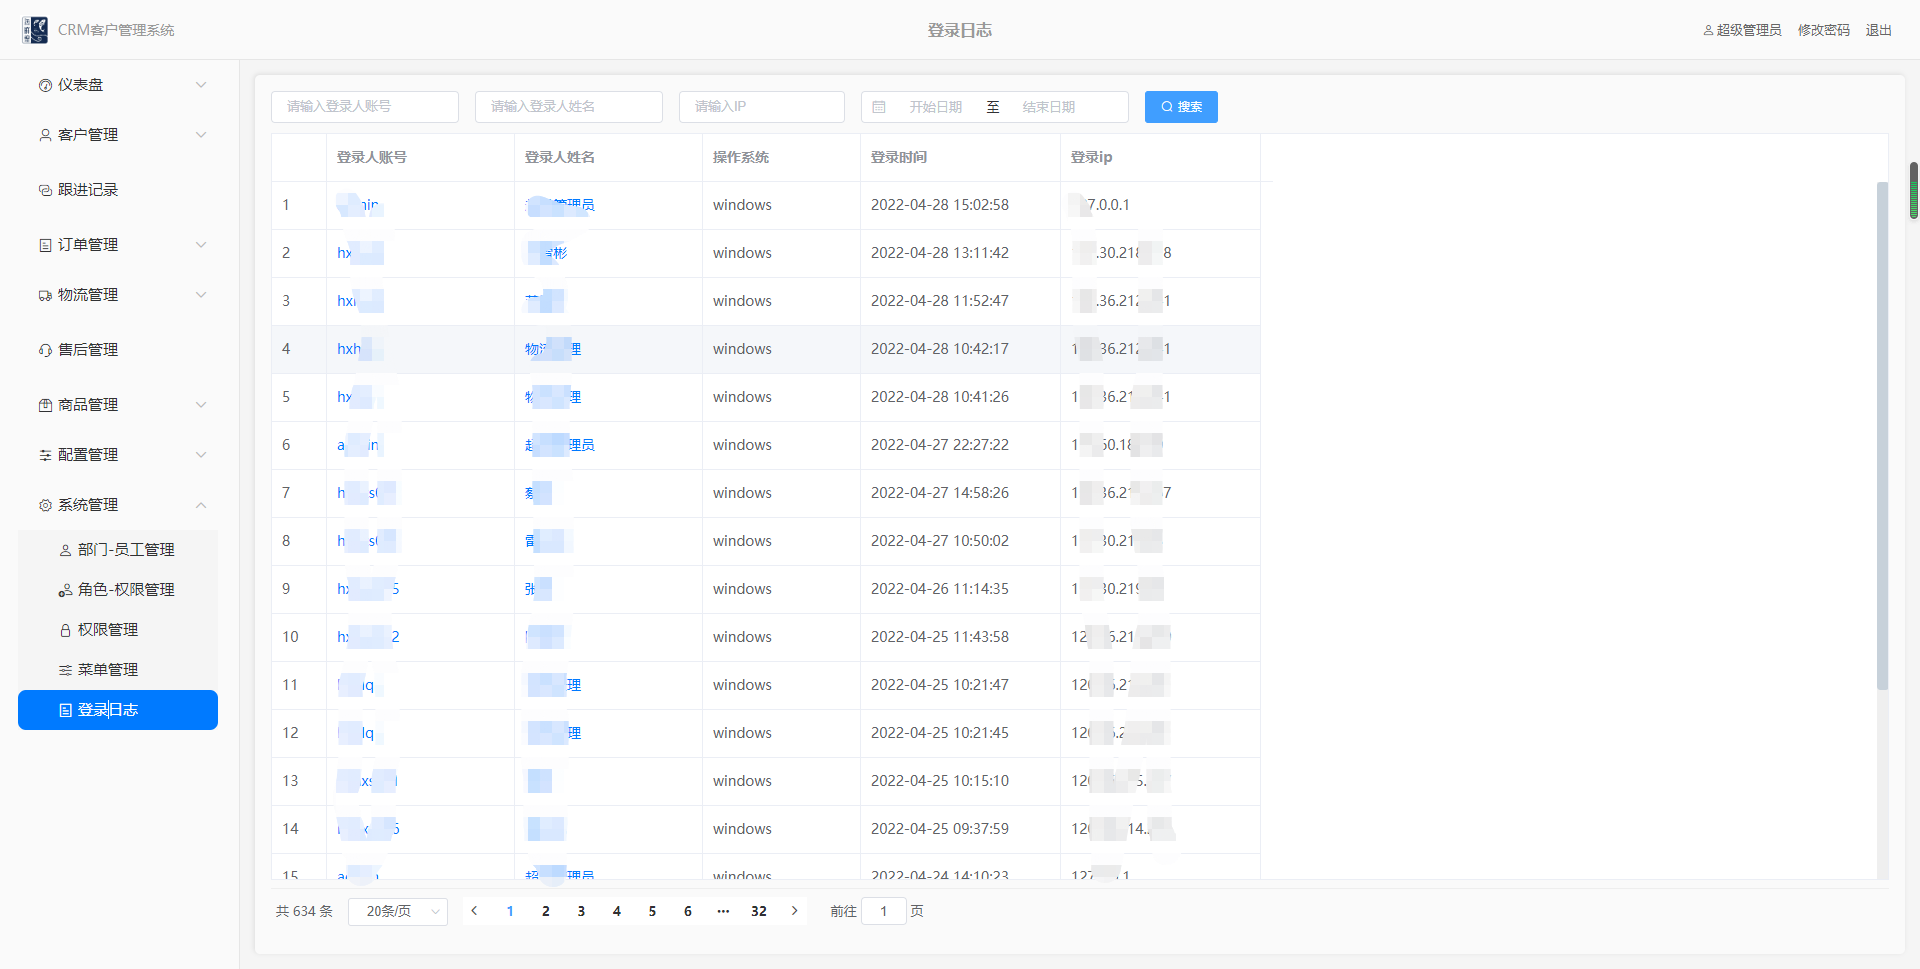The width and height of the screenshot is (1920, 969).
Task: Go to page 5
Action: 652,911
